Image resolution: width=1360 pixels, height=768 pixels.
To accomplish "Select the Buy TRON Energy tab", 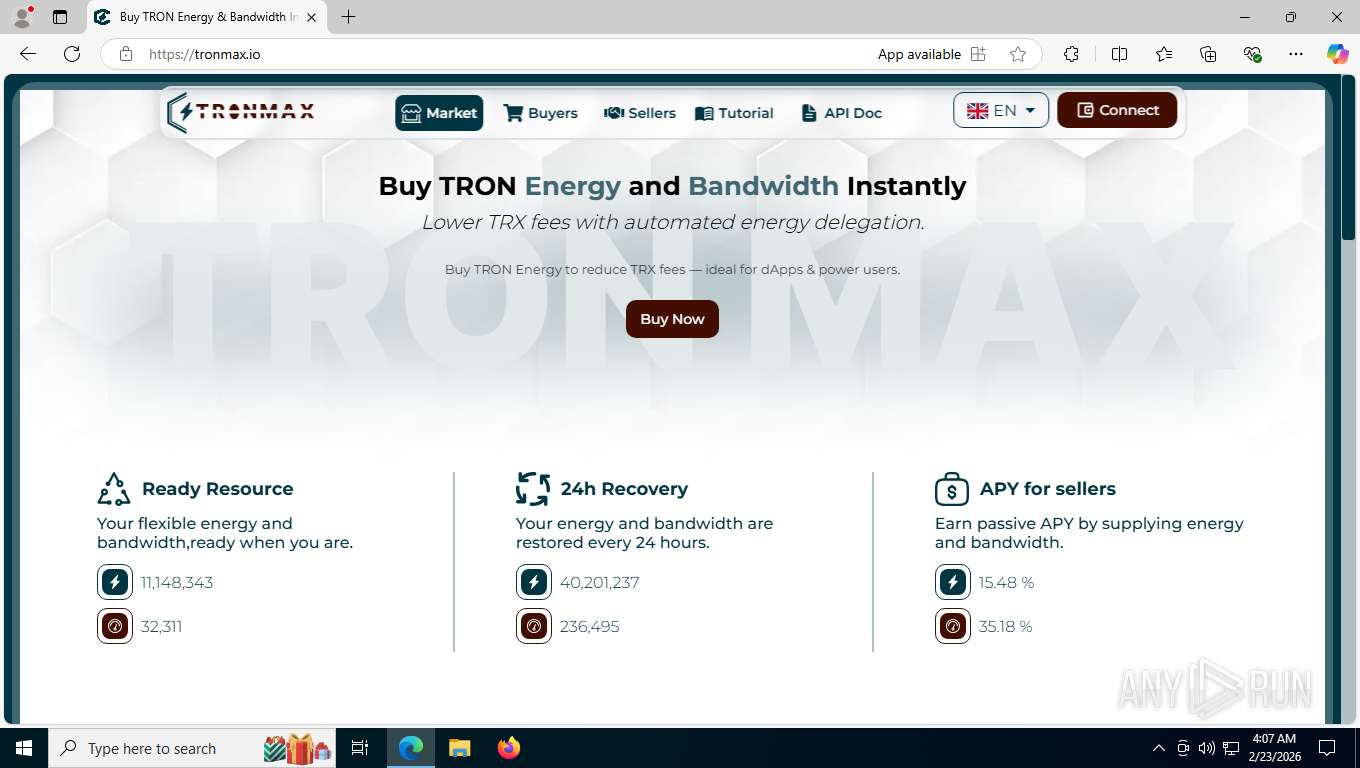I will pyautogui.click(x=207, y=17).
